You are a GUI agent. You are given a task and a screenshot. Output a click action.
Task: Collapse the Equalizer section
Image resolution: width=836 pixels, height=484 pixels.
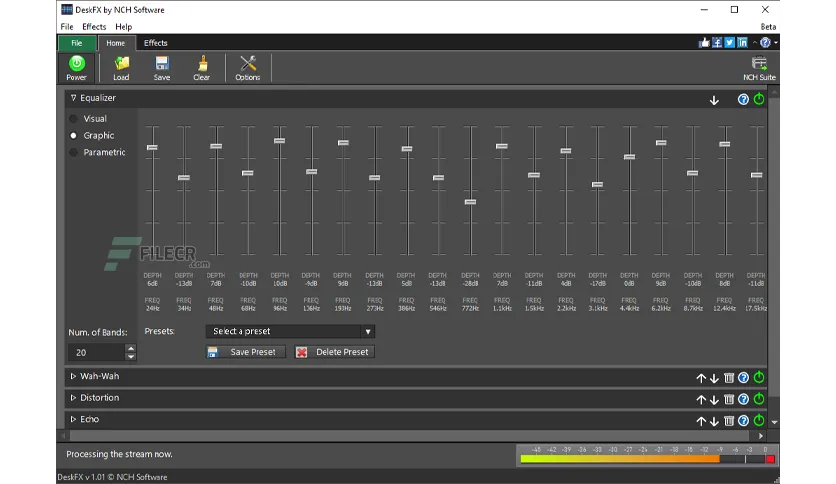pyautogui.click(x=73, y=99)
